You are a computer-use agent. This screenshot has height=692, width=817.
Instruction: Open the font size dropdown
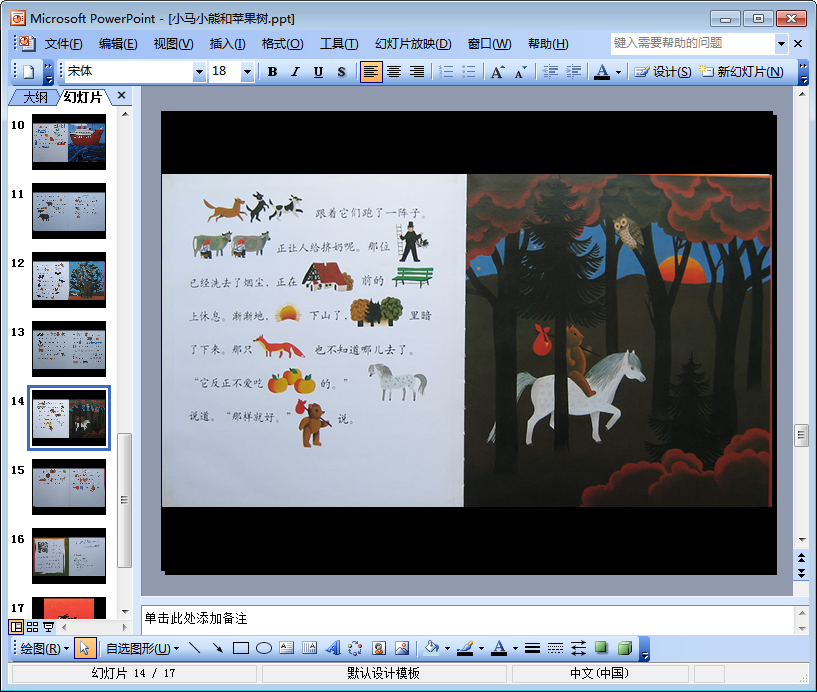[x=247, y=72]
